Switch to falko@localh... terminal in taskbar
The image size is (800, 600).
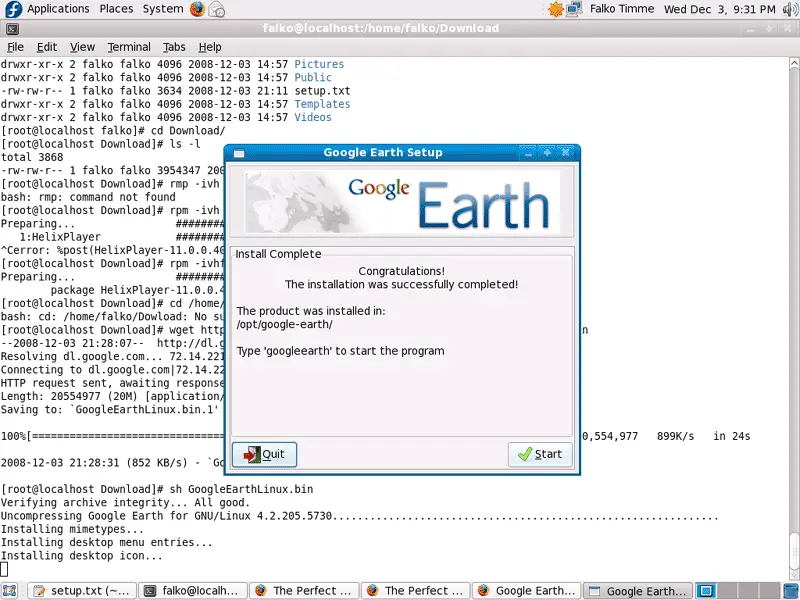193,591
